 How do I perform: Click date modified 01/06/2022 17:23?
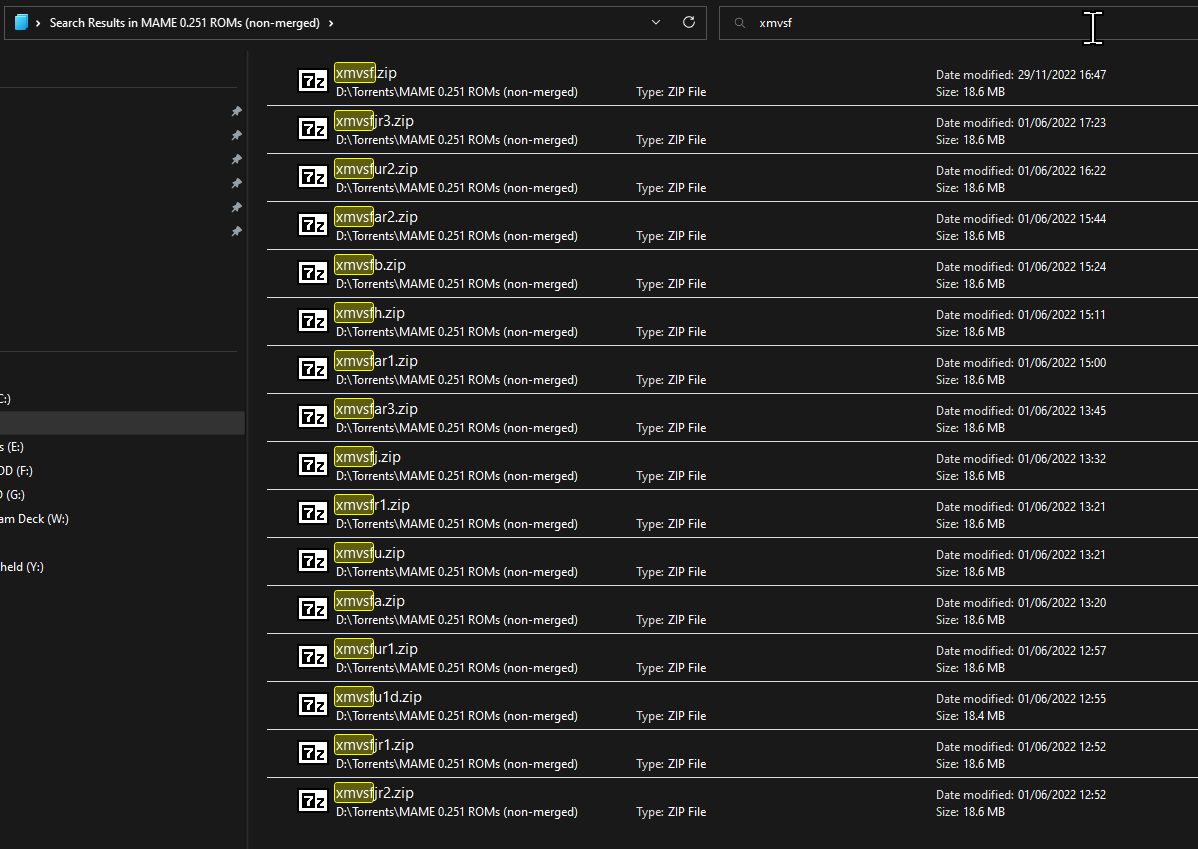tap(1021, 123)
